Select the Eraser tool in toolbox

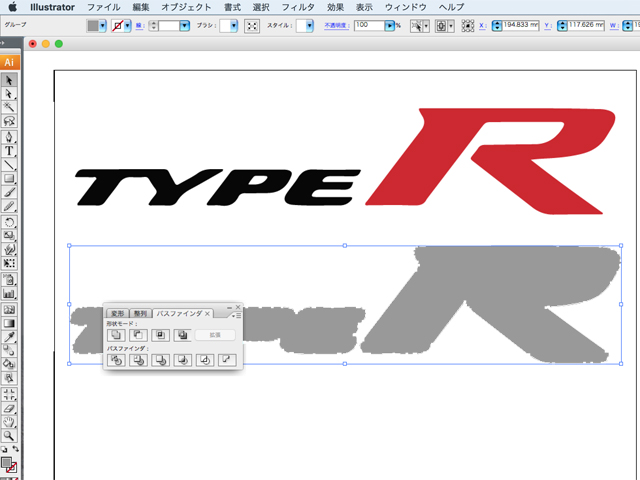(x=9, y=408)
